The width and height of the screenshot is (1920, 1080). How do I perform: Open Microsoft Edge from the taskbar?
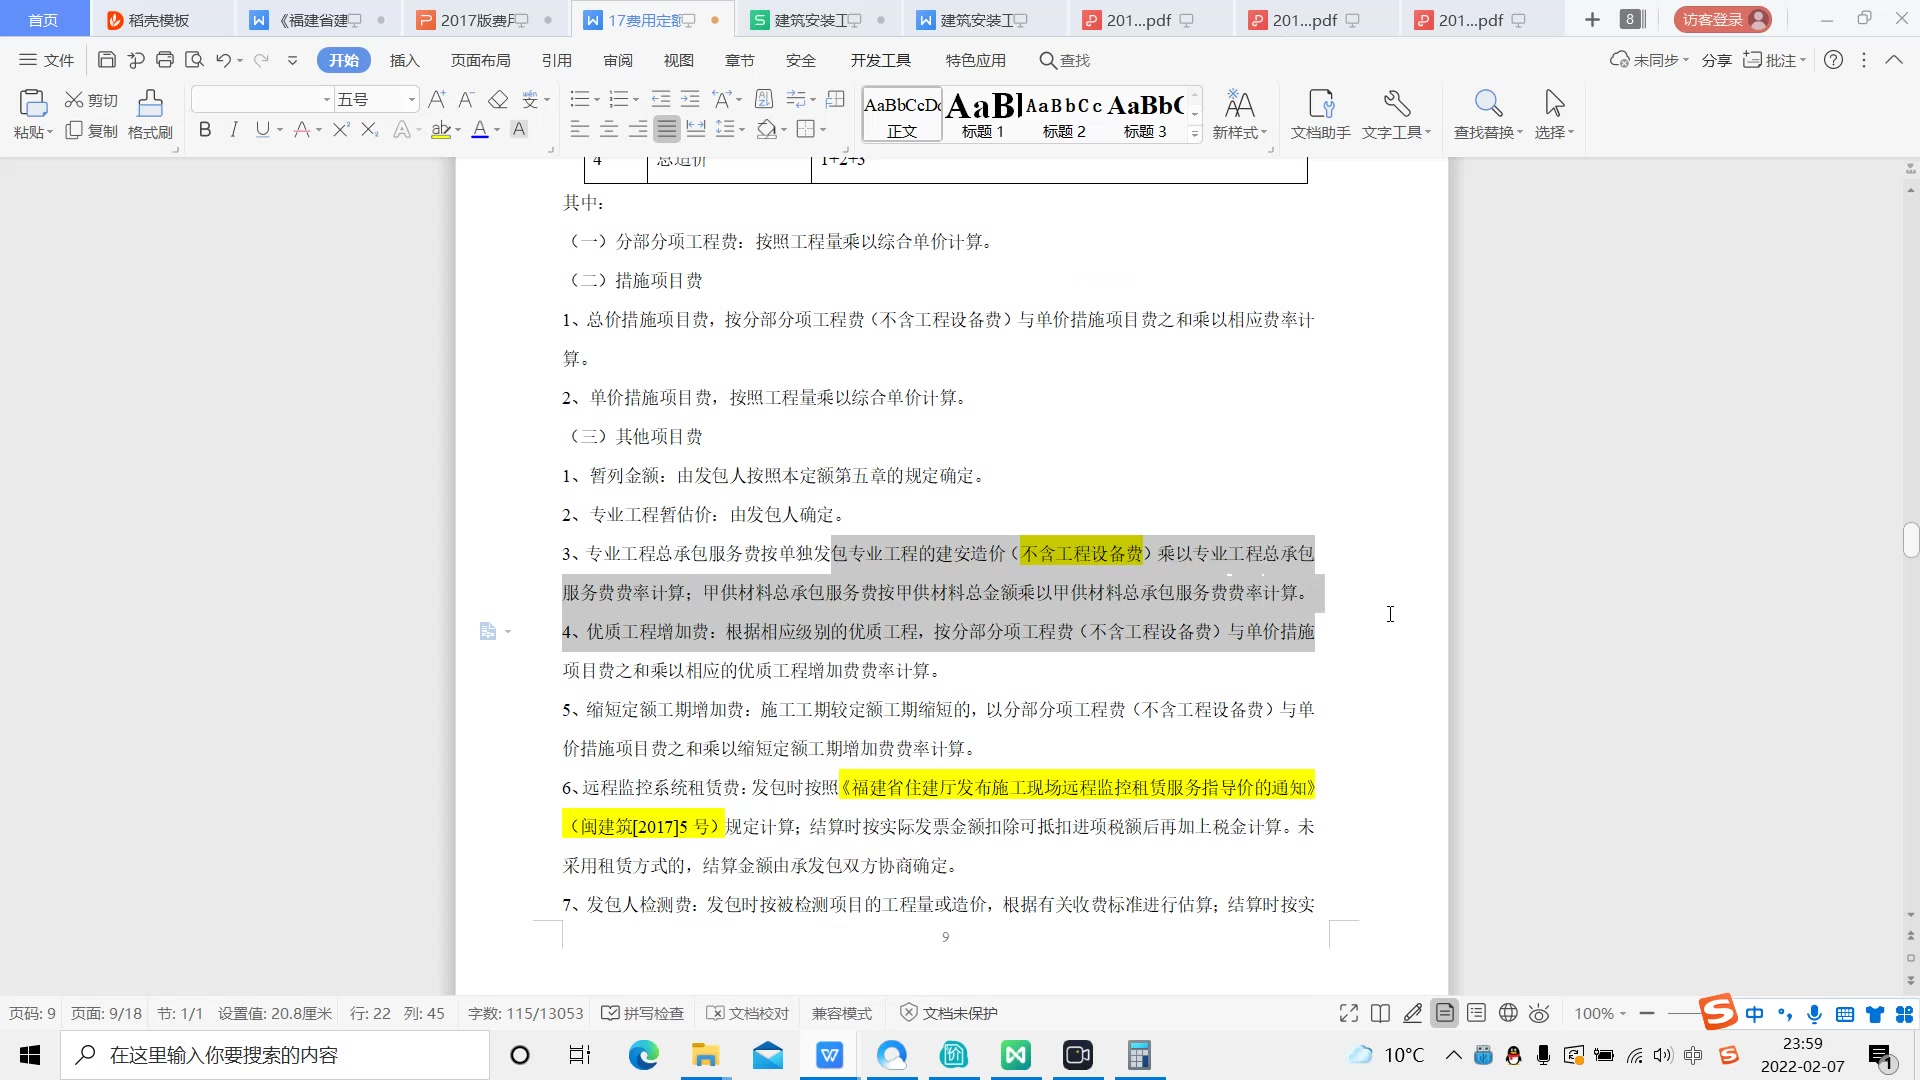[x=643, y=1055]
